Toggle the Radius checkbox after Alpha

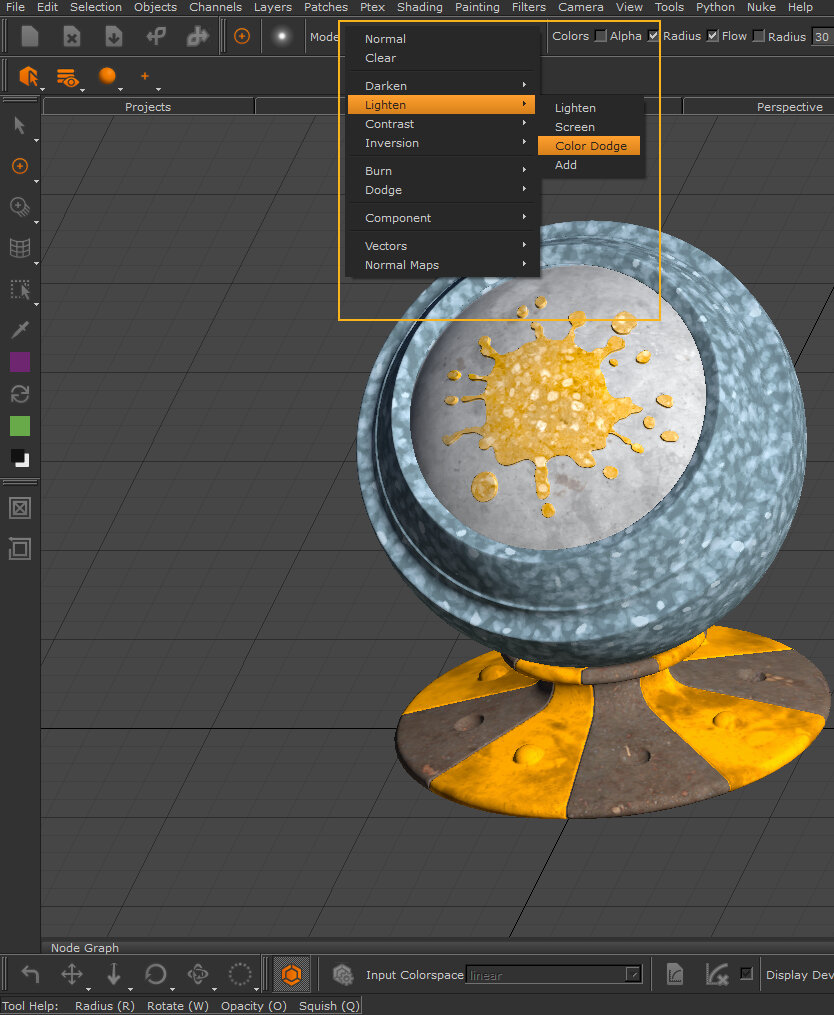[x=653, y=36]
